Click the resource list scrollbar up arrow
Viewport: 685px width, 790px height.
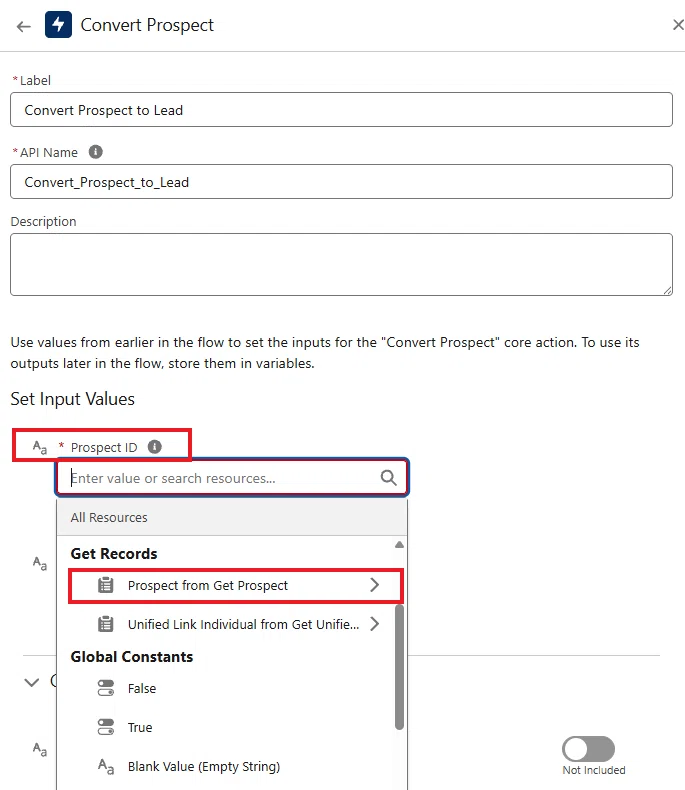point(399,545)
